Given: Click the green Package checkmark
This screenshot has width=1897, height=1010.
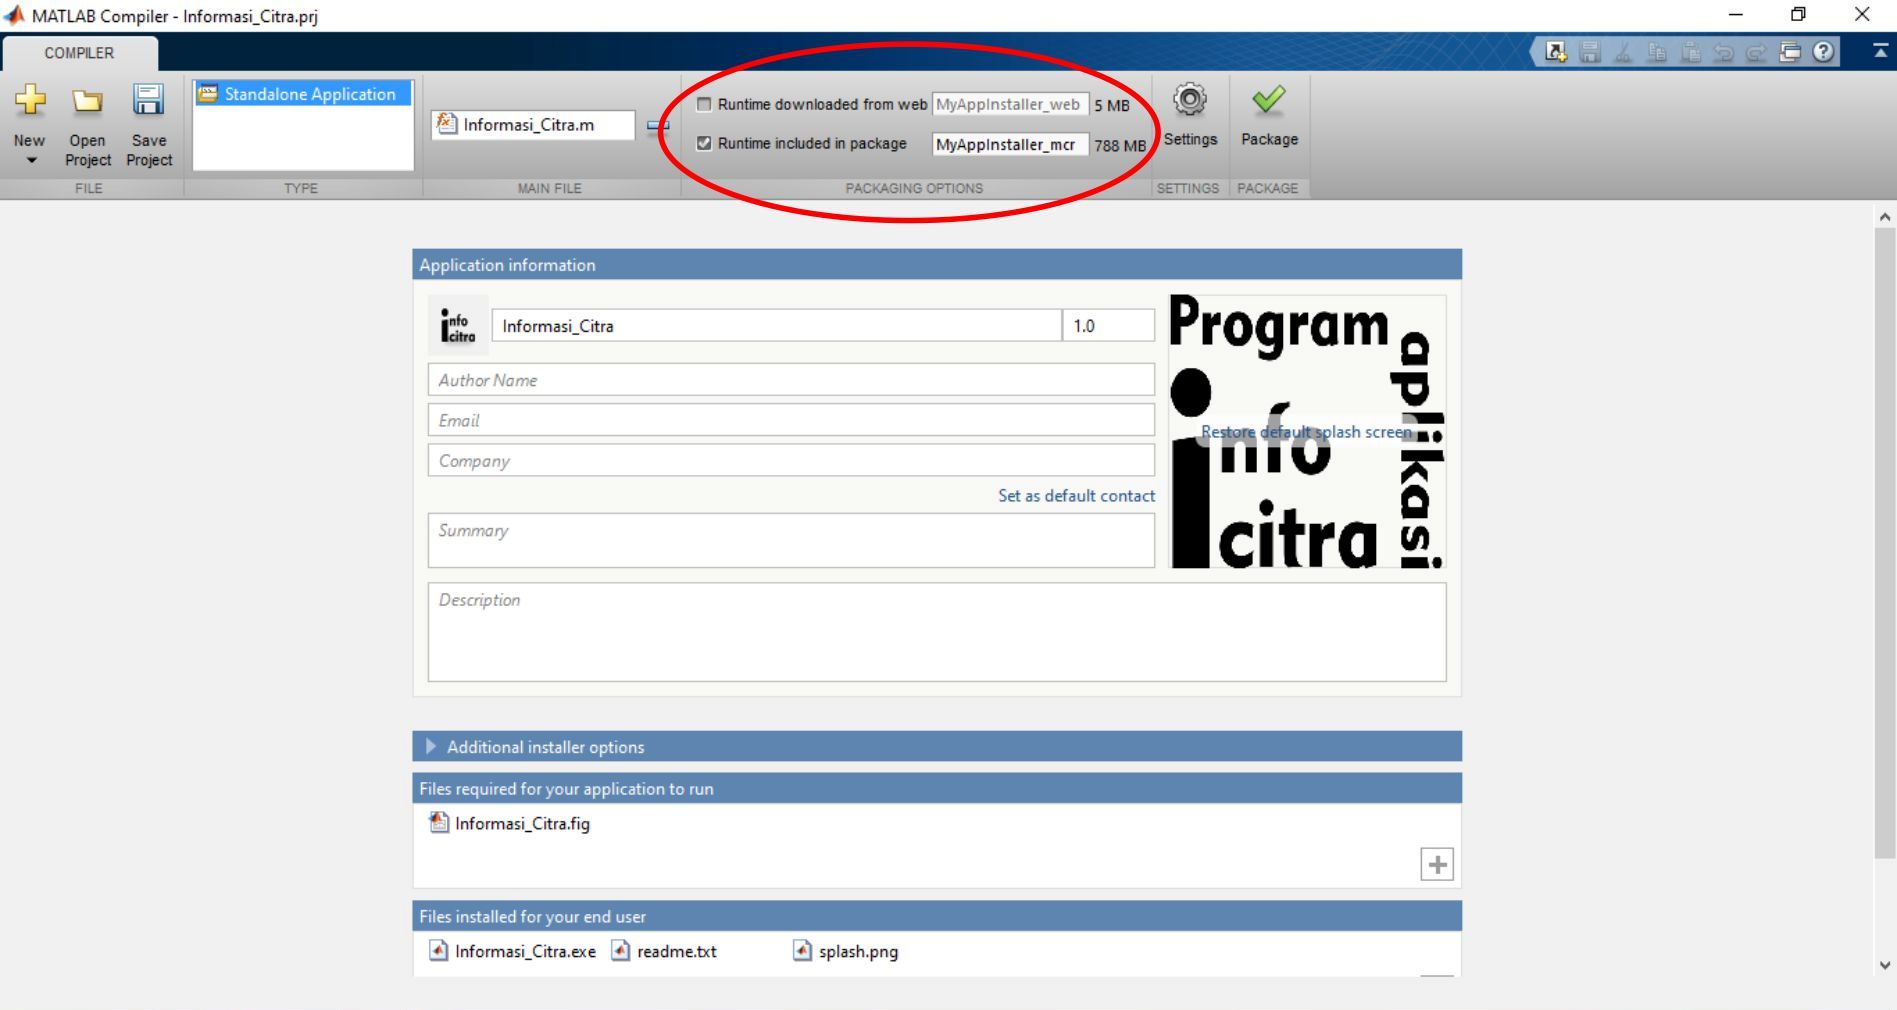Looking at the screenshot, I should [1268, 101].
